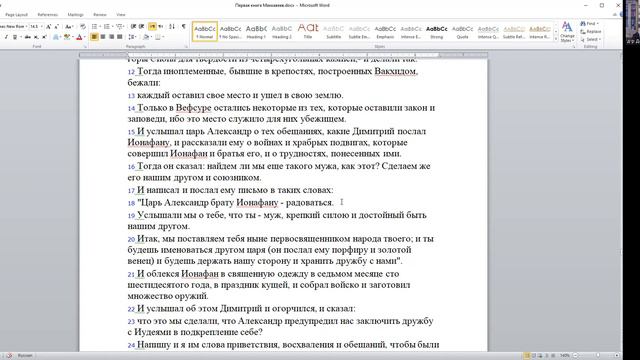
Task: Apply the No Spacing style
Action: point(231,31)
